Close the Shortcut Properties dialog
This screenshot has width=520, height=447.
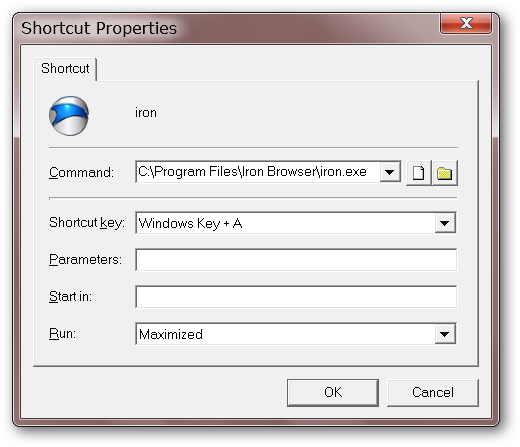466,24
